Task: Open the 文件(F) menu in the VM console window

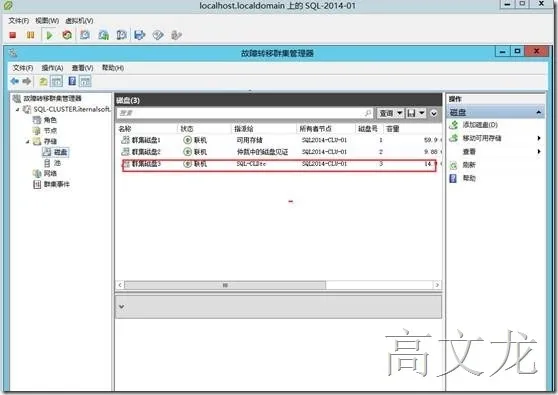Action: click(x=19, y=21)
